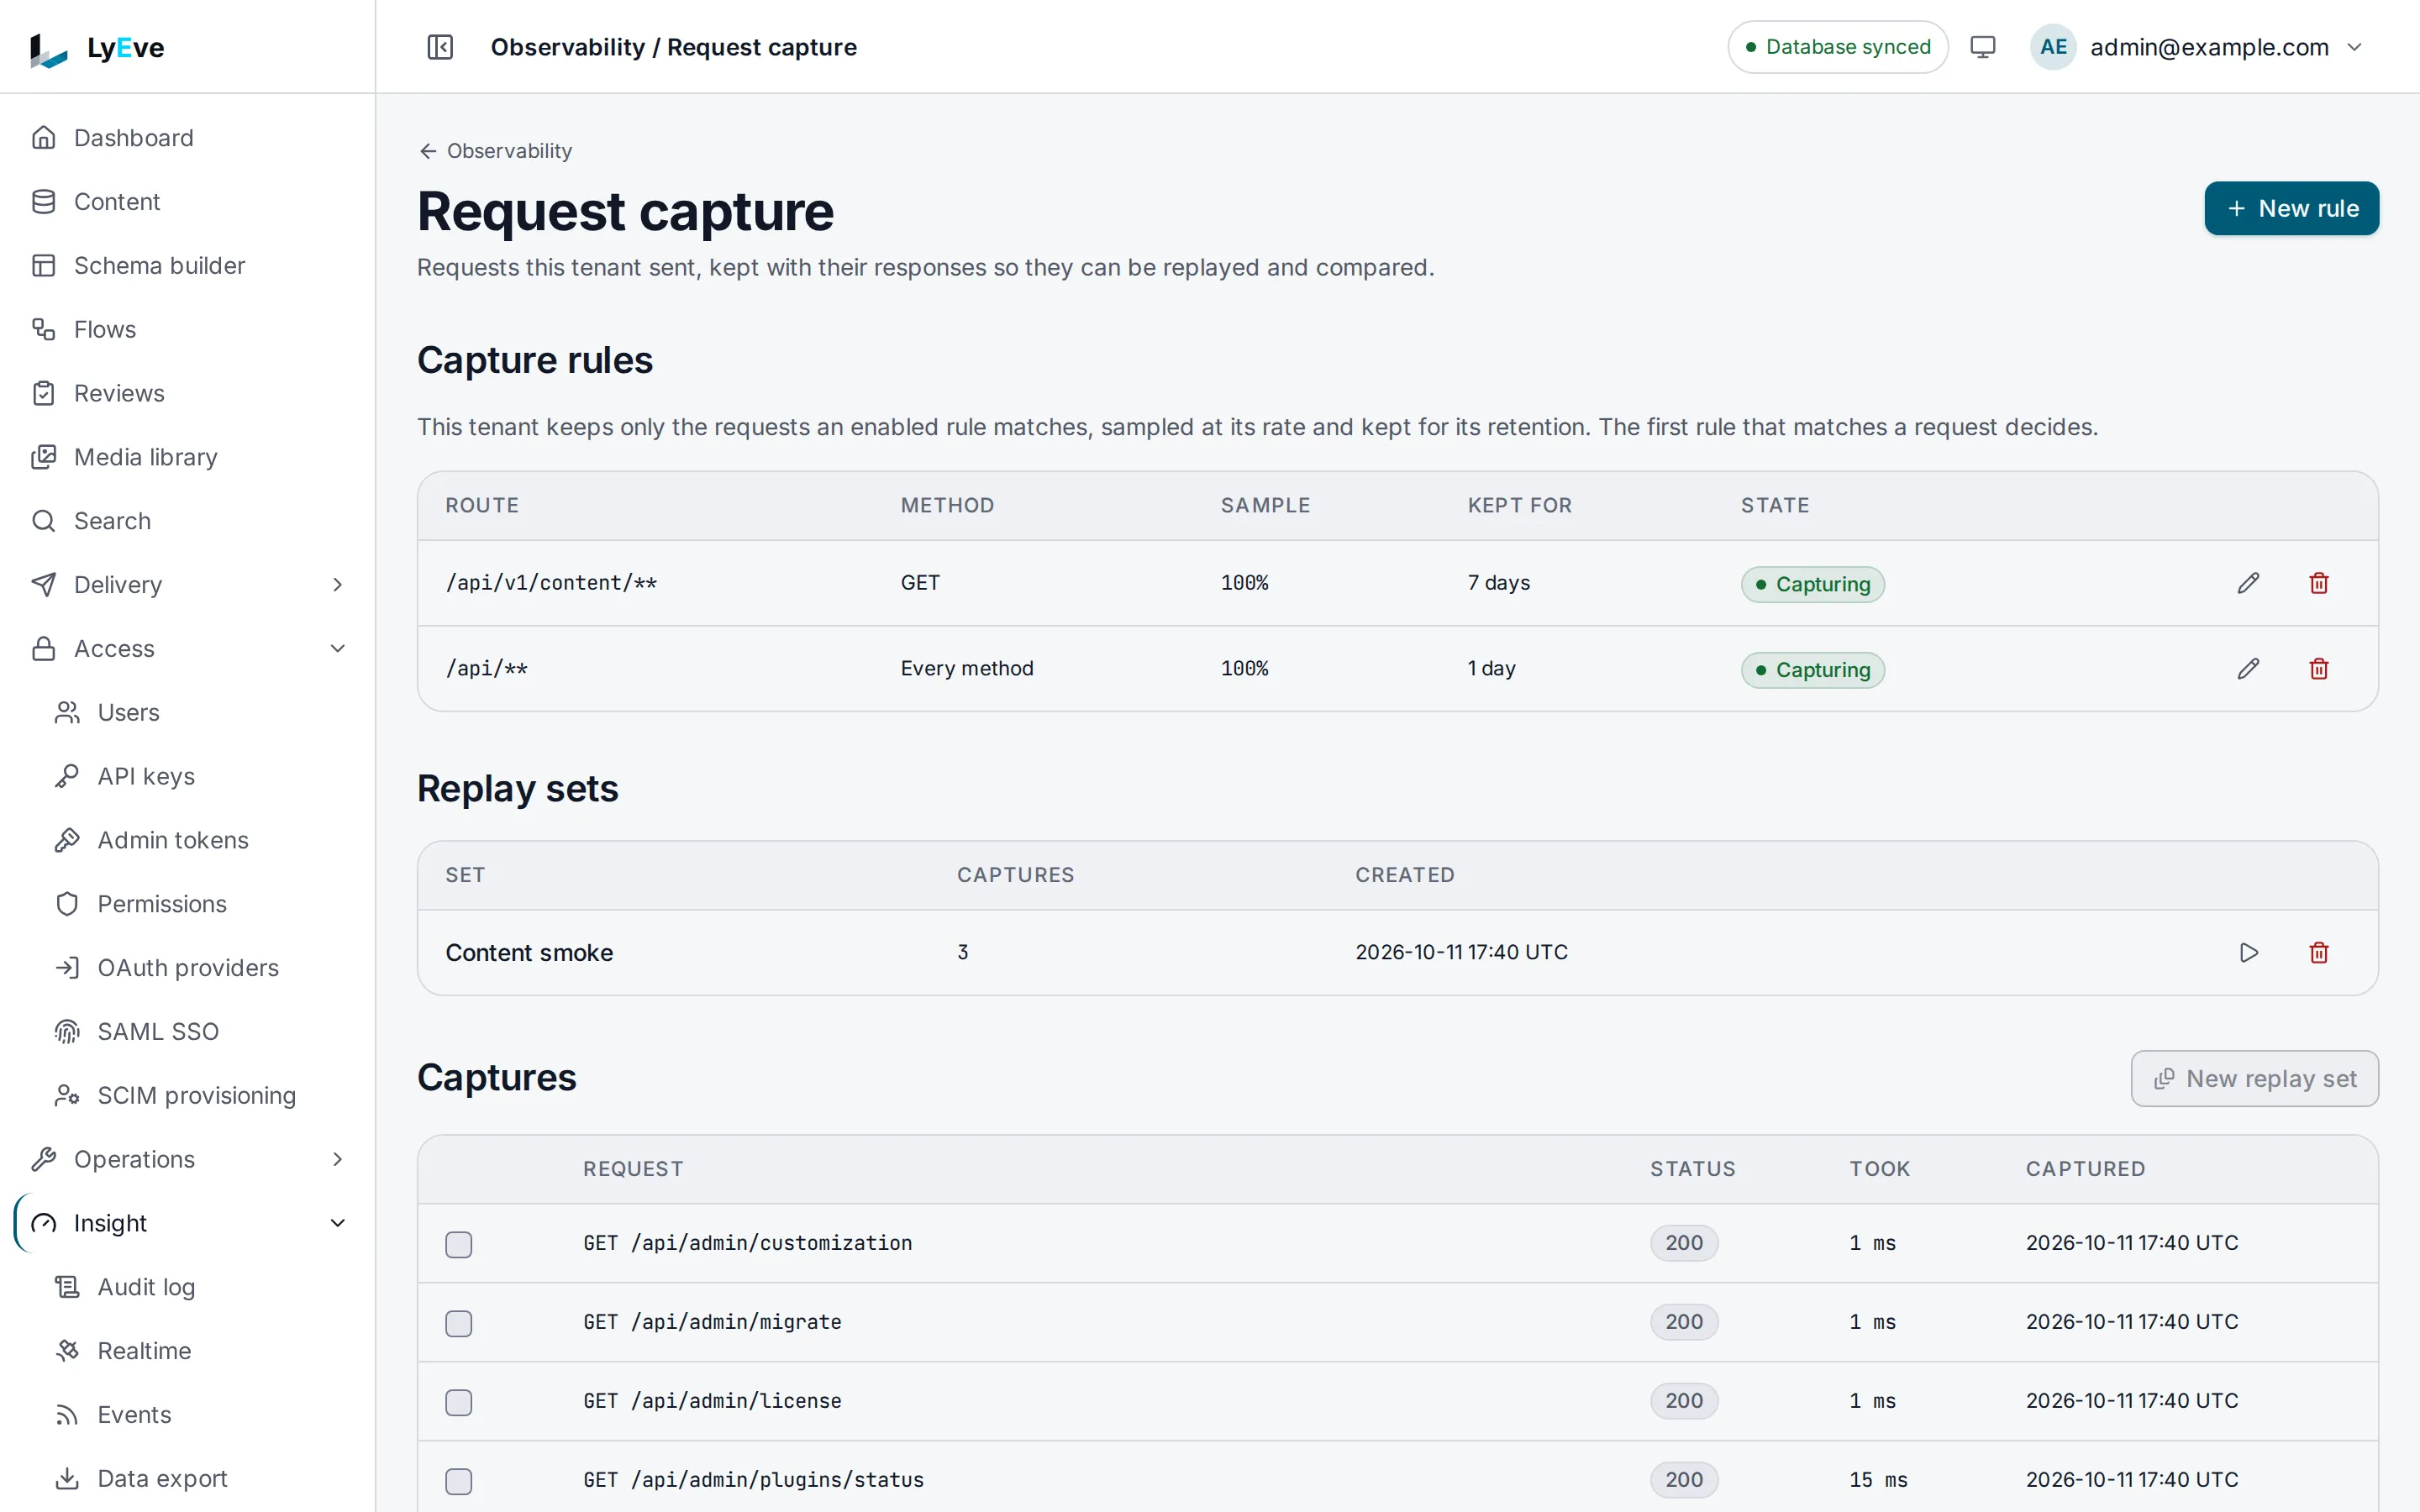This screenshot has height=1512, width=2420.
Task: Click the 200 status of /api/admin/migrate
Action: coord(1684,1322)
